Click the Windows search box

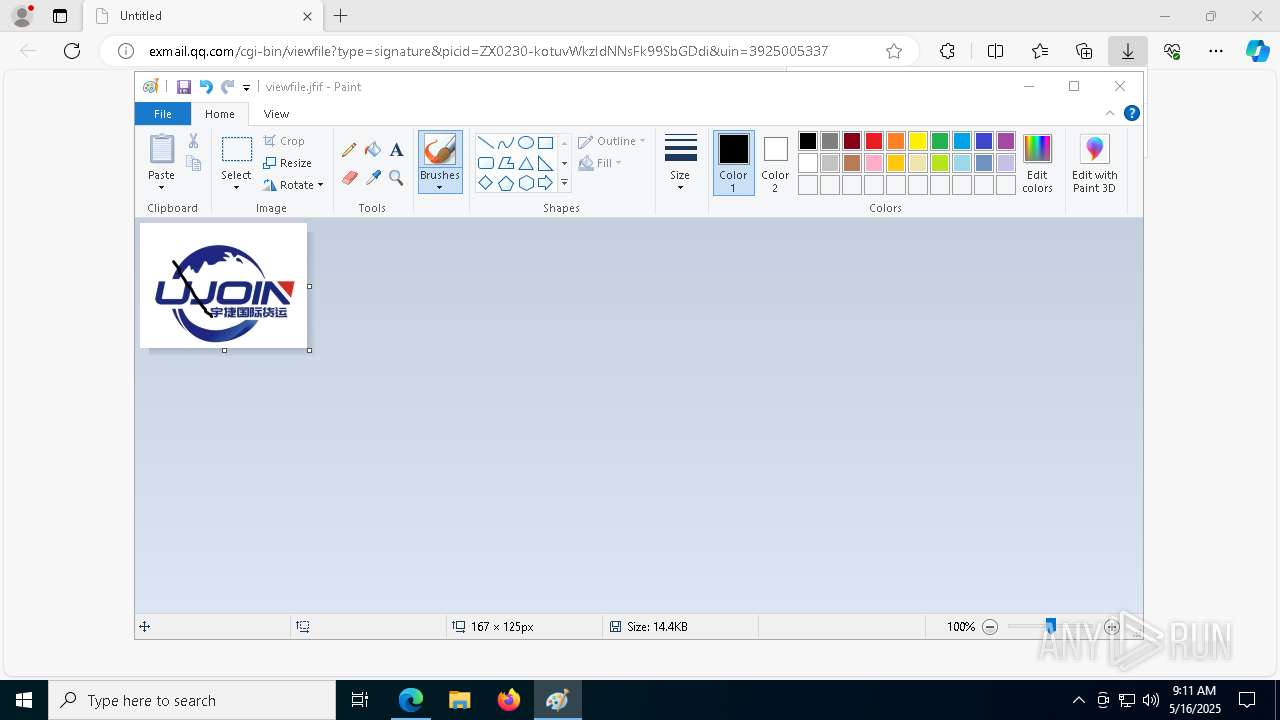(x=192, y=700)
